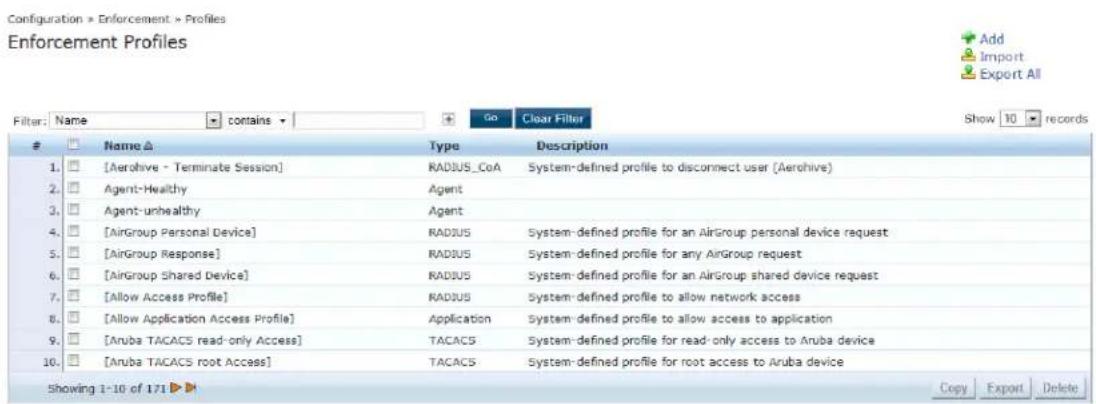Check the Agent-Healthy row checkbox
This screenshot has height=404, width=1096.
click(75, 189)
